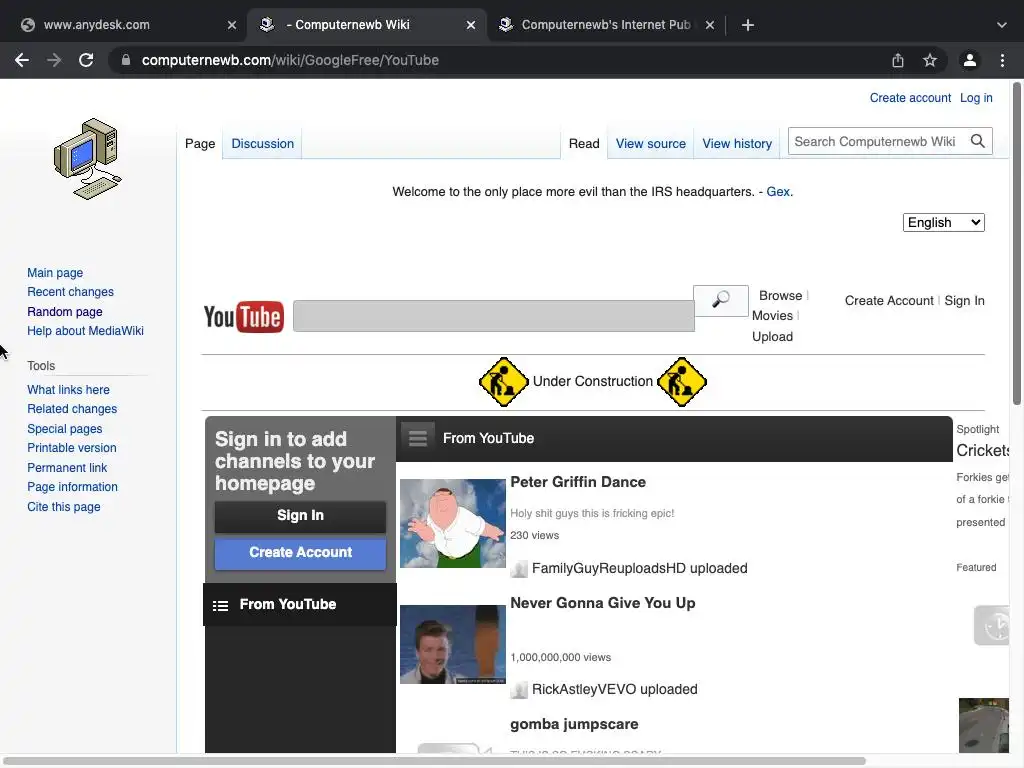This screenshot has height=768, width=1024.
Task: Close the Computernewb Wiki tab
Action: click(471, 25)
